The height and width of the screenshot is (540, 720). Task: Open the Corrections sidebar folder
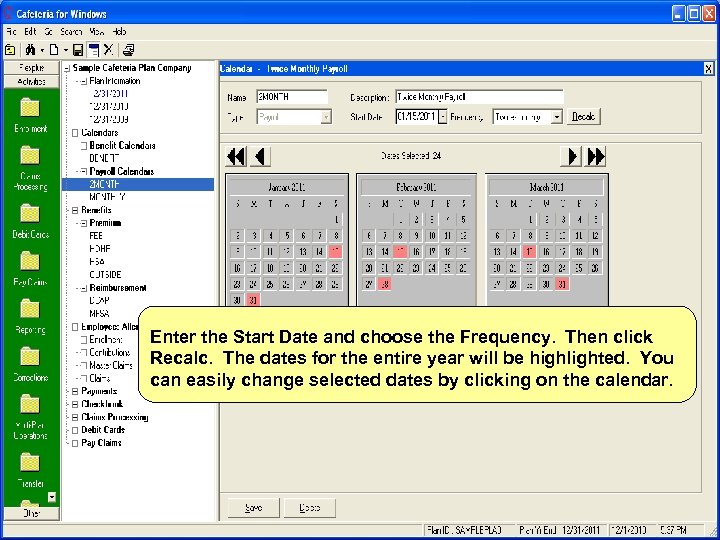pyautogui.click(x=30, y=357)
